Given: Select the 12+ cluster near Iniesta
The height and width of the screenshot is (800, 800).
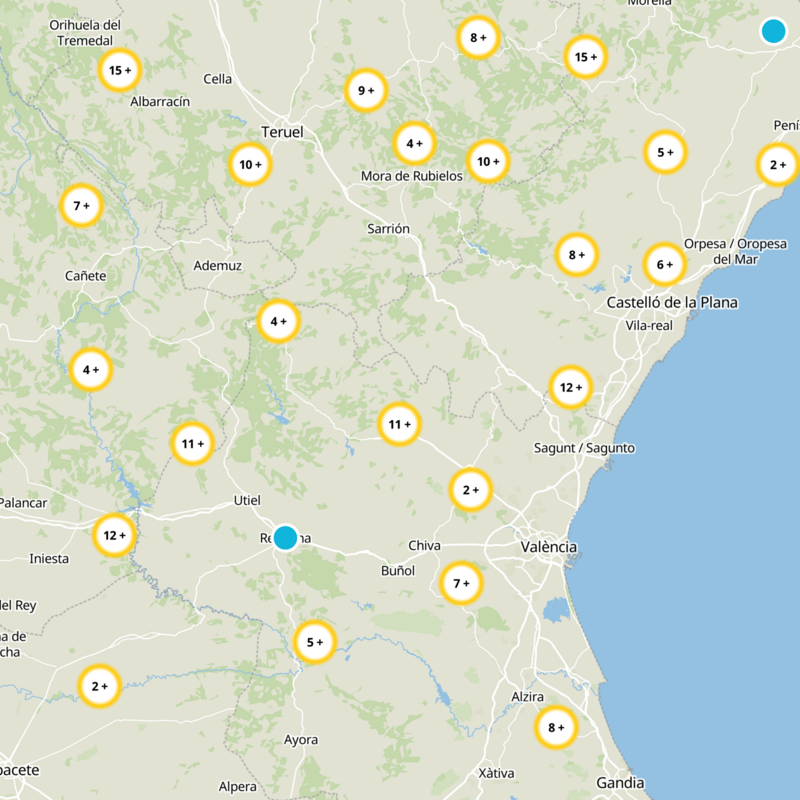Looking at the screenshot, I should tap(114, 536).
